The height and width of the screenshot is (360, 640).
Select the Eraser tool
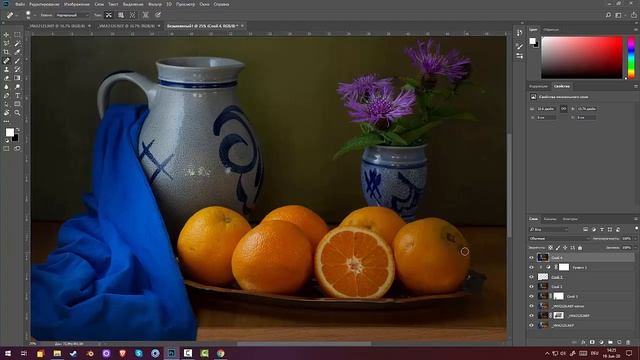pos(6,78)
